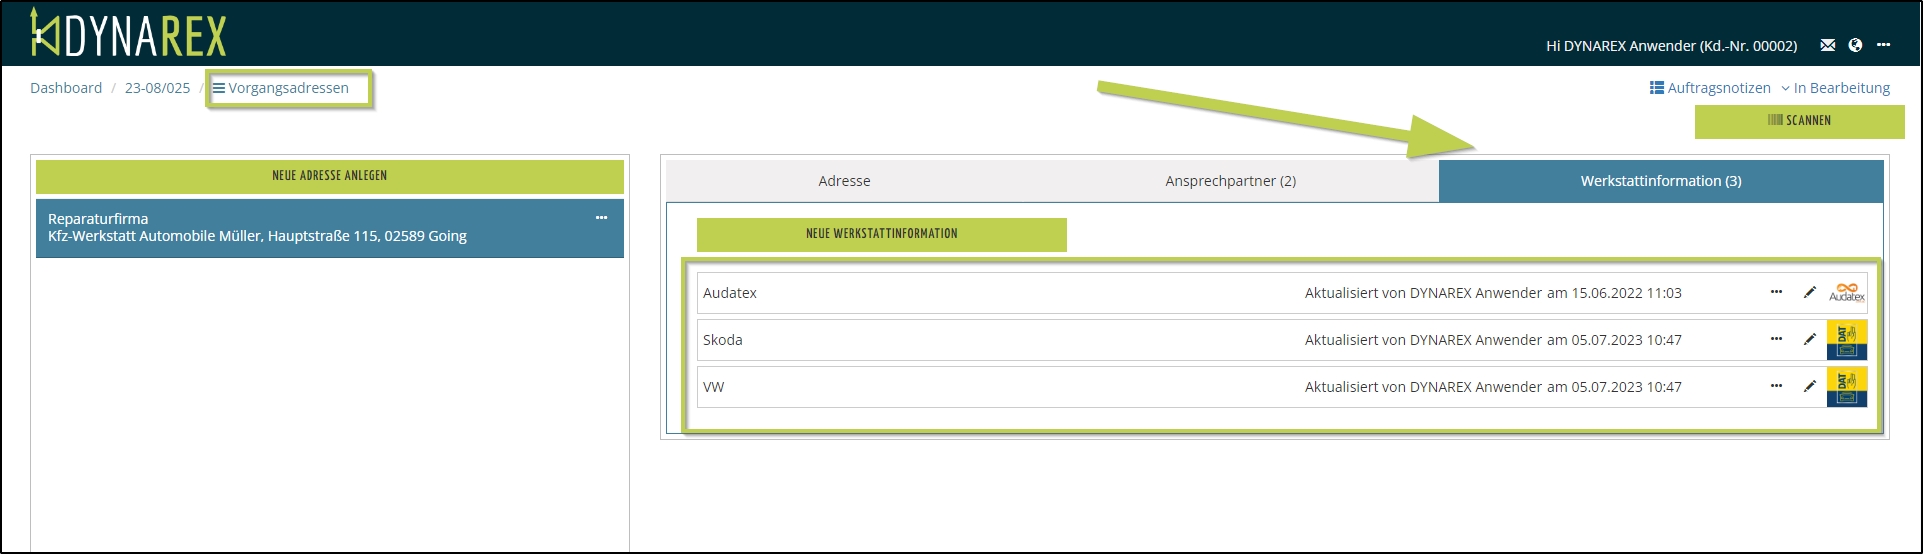
Task: Click the pencil edit icon for VW
Action: [x=1809, y=387]
